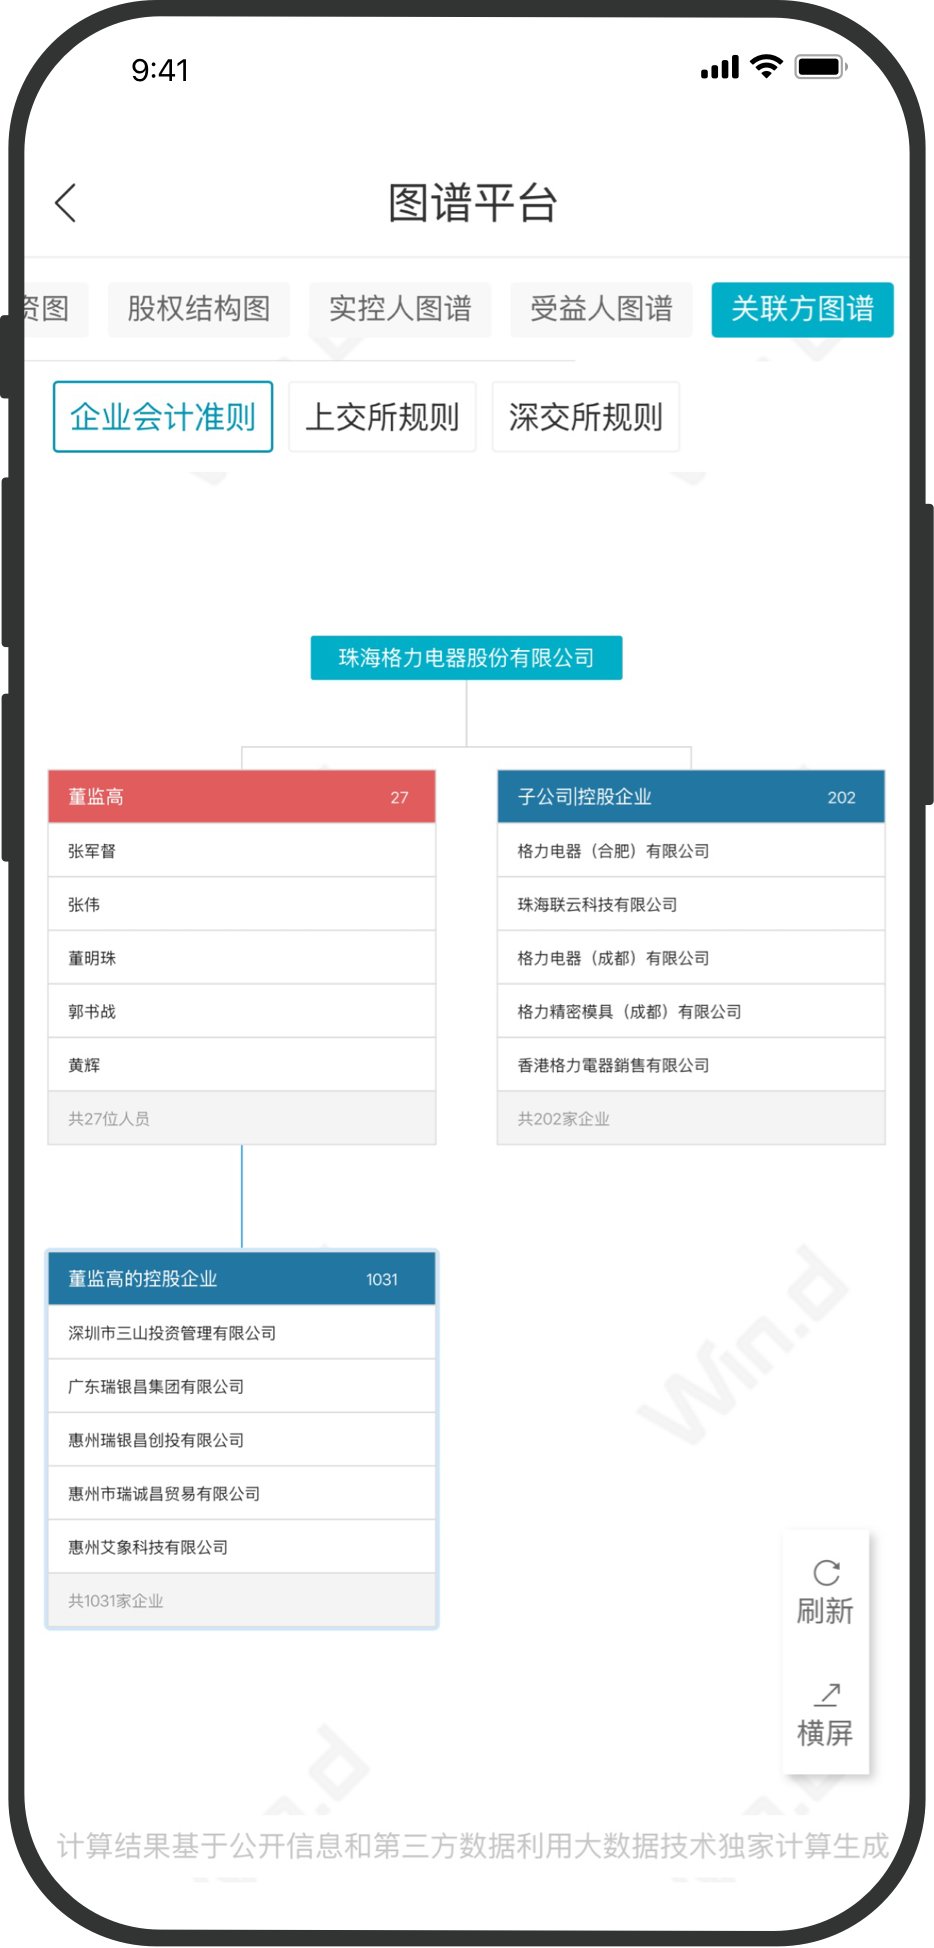Open the 受益人图谱 tab
Viewport: 934px width, 1948px height.
[601, 309]
